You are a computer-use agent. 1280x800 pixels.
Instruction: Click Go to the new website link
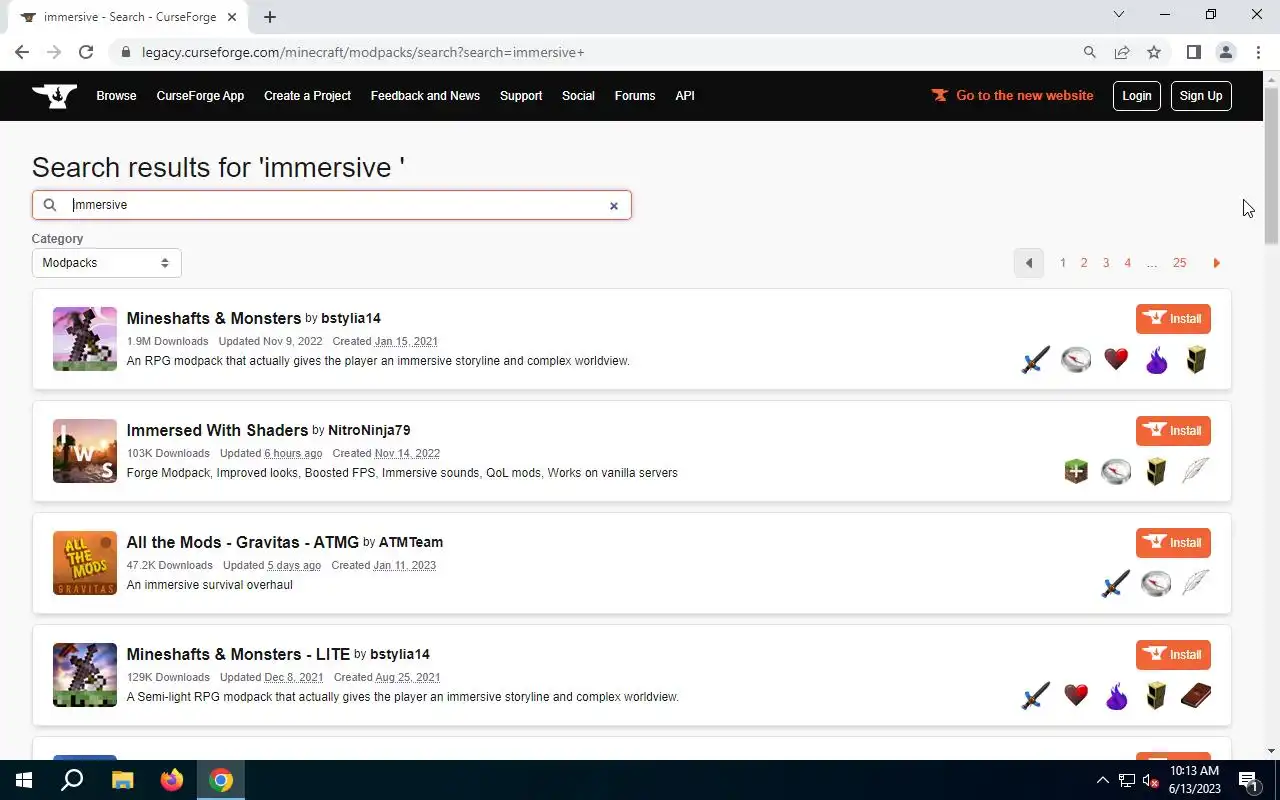tap(1012, 96)
